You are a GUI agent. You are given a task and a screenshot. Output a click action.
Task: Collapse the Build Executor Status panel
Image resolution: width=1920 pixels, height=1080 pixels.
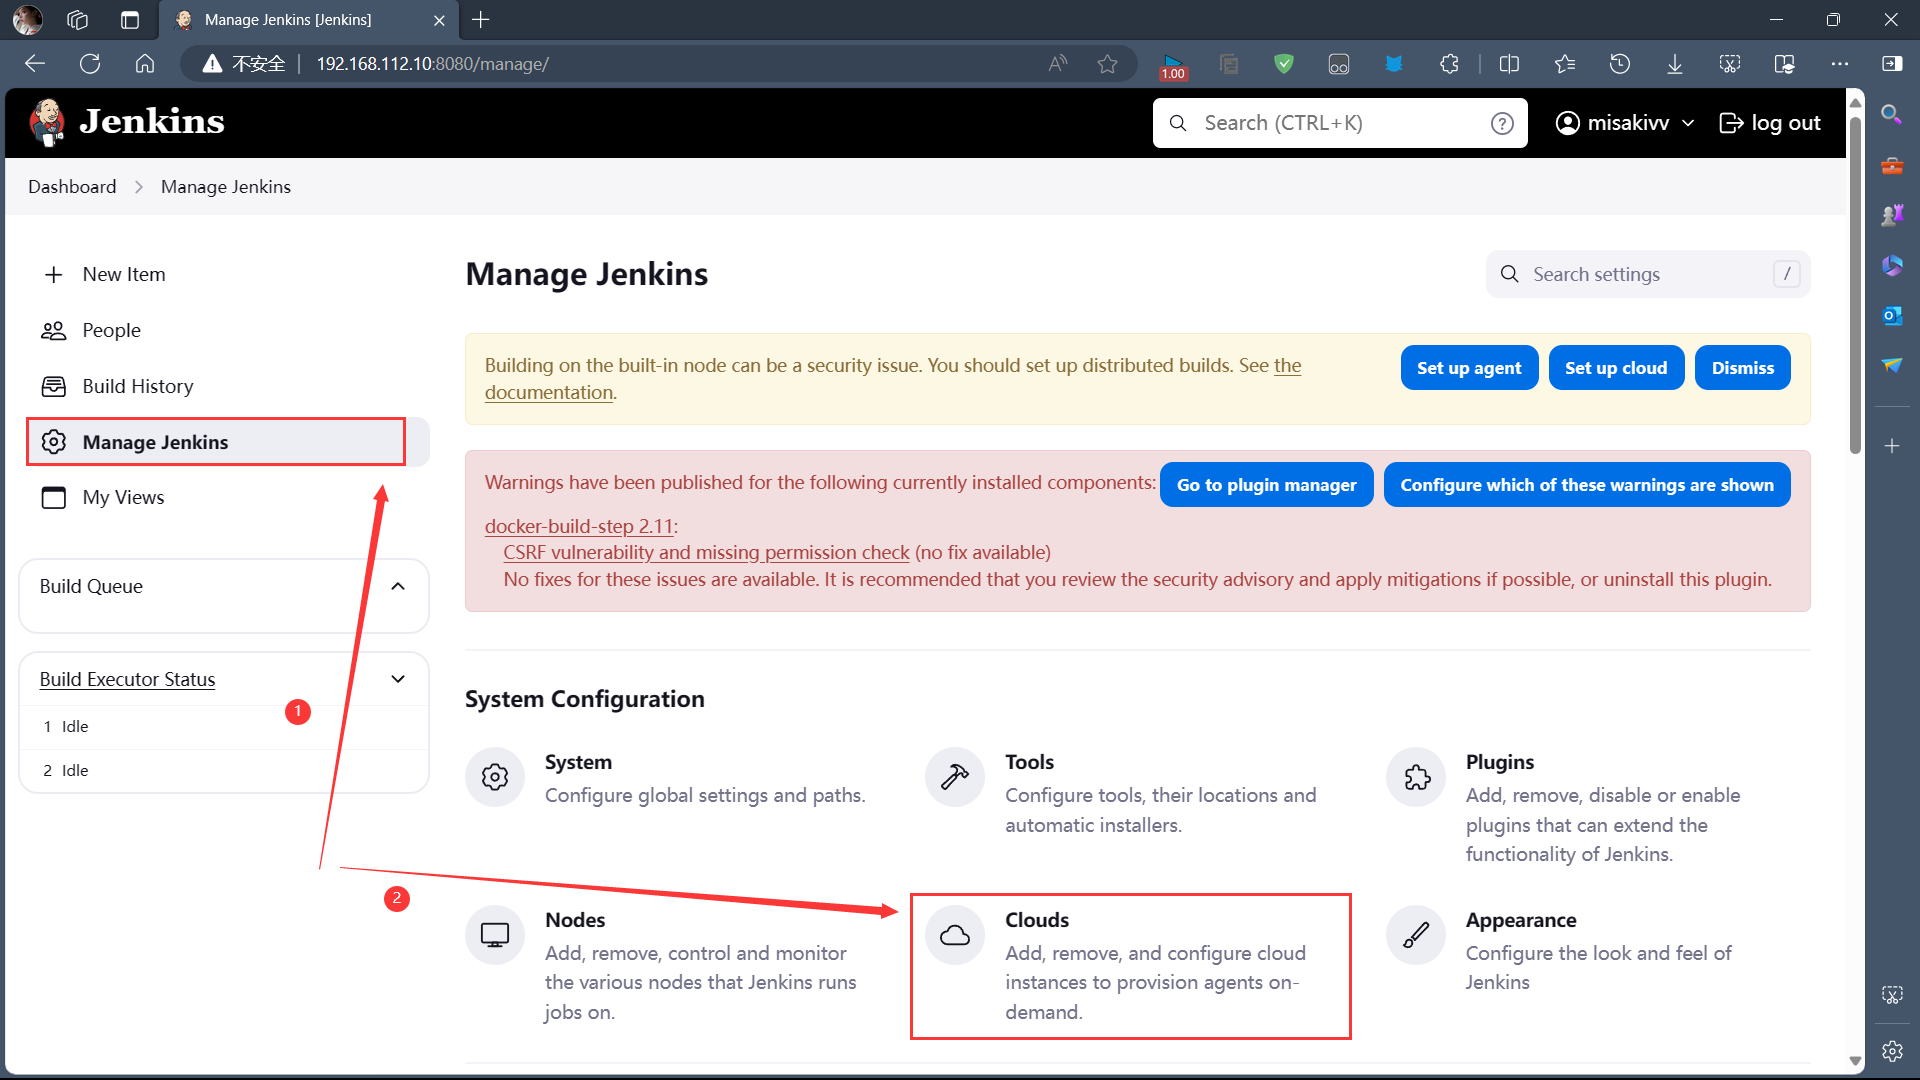(x=398, y=679)
